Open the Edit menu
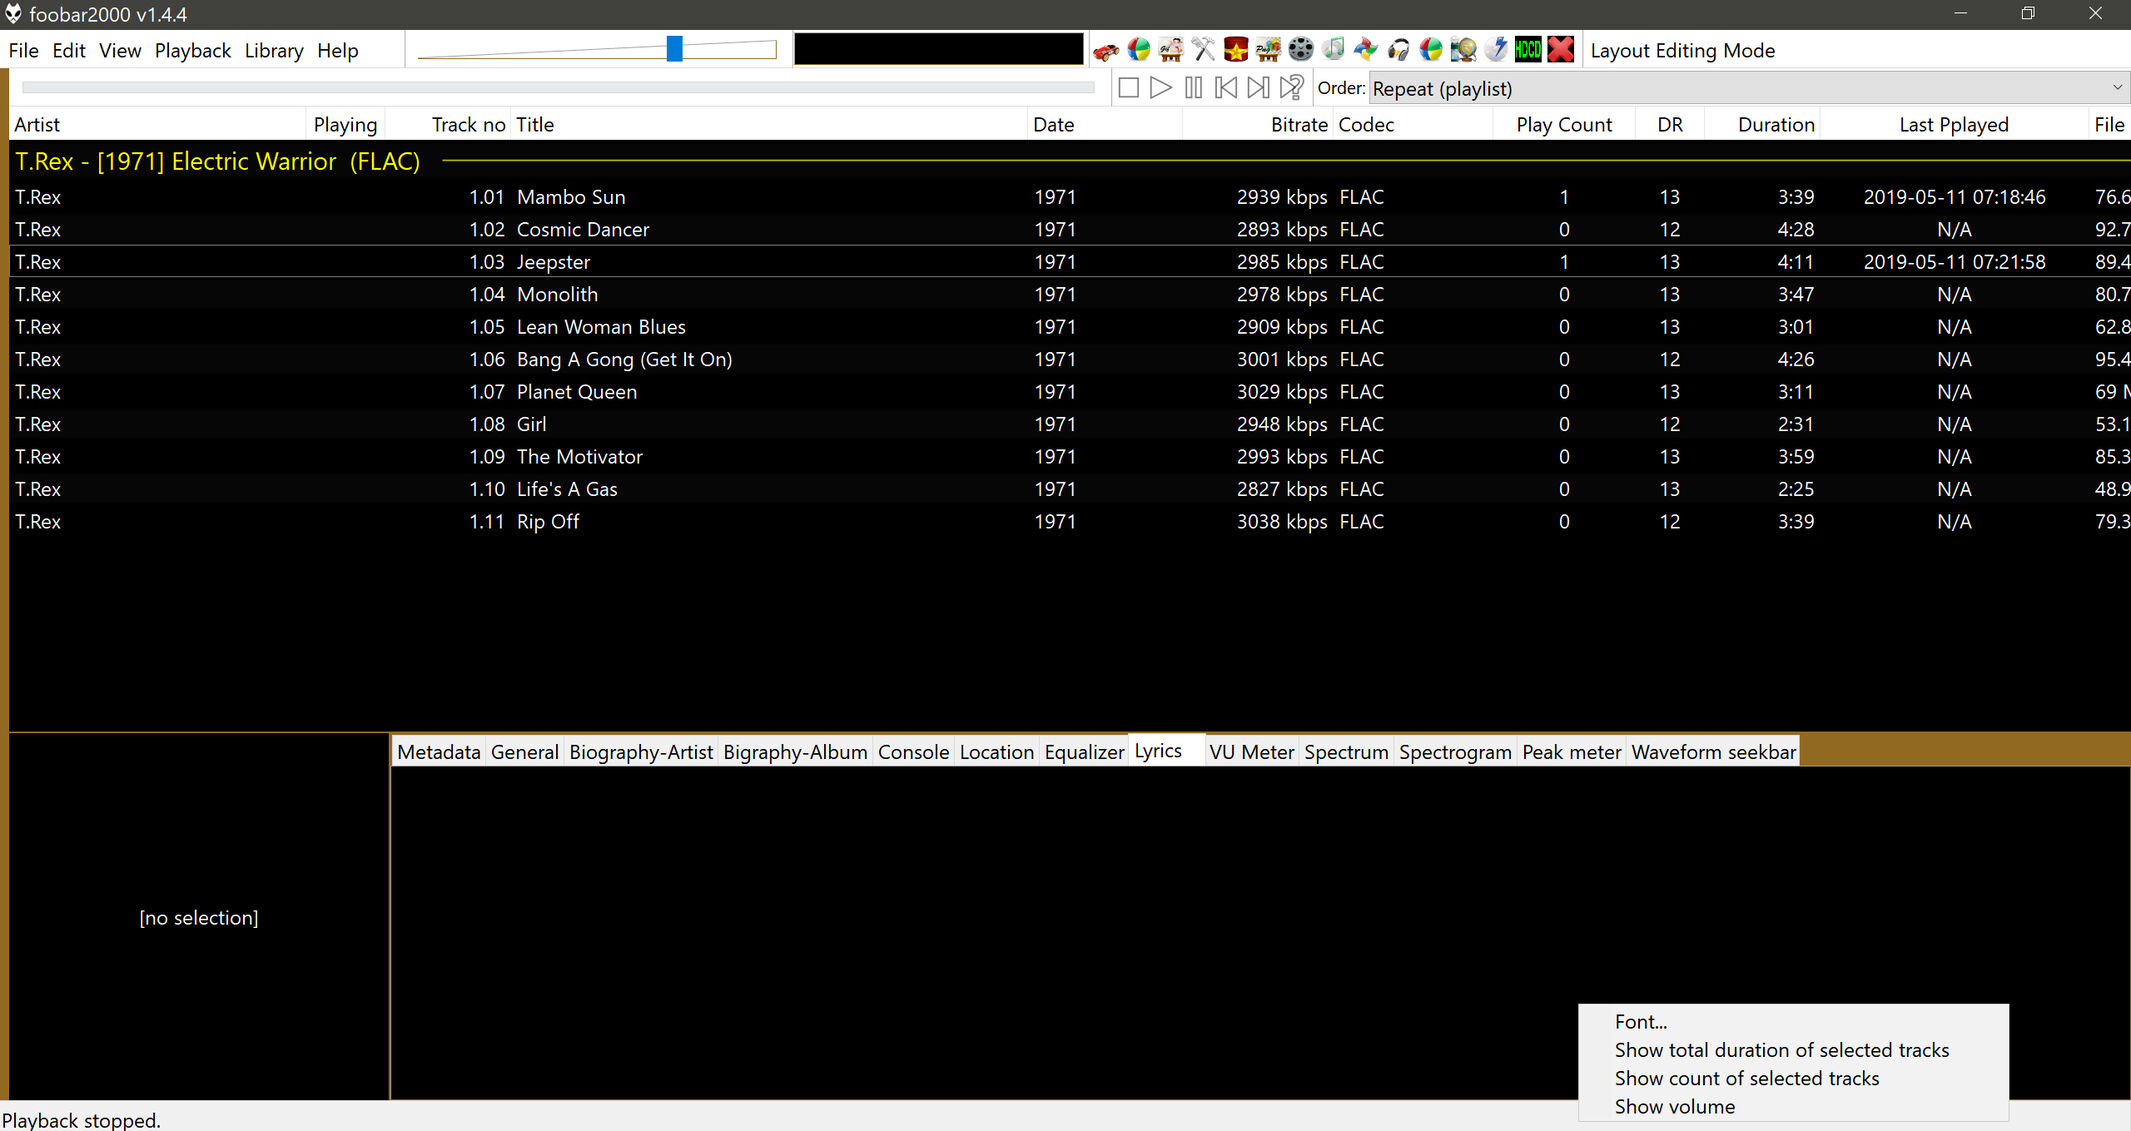This screenshot has width=2131, height=1131. (69, 51)
